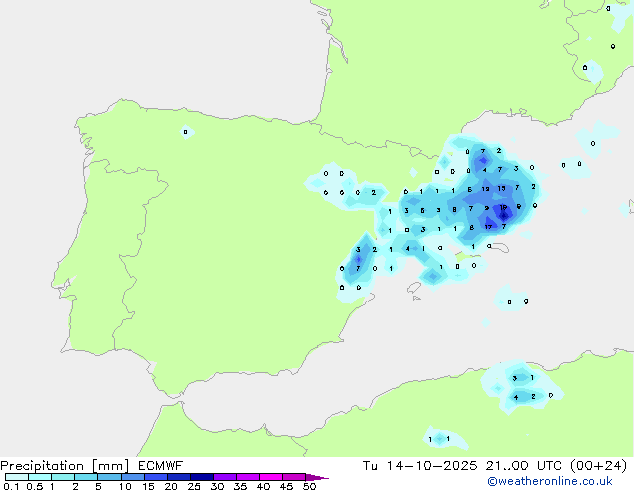Screen dimensions: 634x490
Task: Click the '12' precipitation value on map
Action: click(x=486, y=189)
